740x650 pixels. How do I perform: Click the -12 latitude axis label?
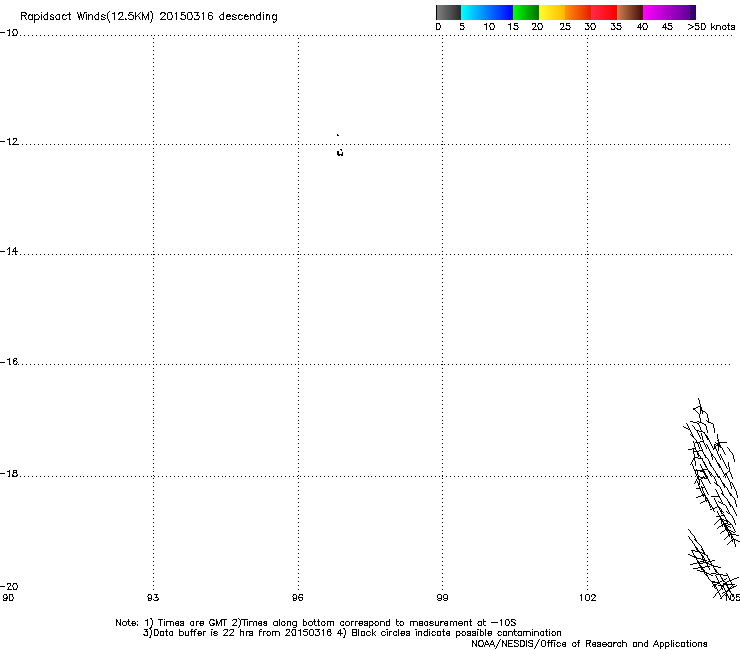tap(9, 142)
